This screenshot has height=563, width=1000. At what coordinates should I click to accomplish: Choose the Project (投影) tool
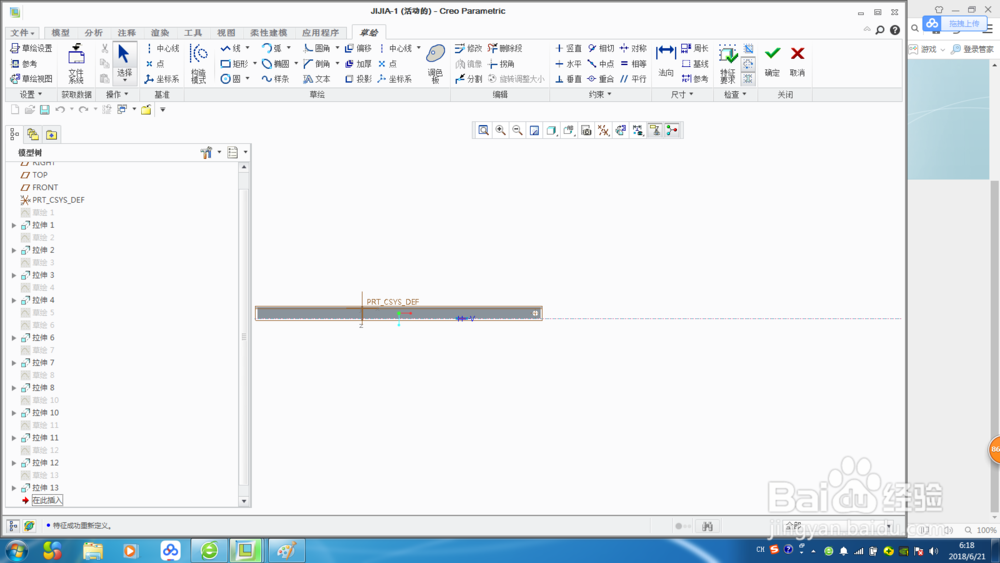pyautogui.click(x=358, y=79)
